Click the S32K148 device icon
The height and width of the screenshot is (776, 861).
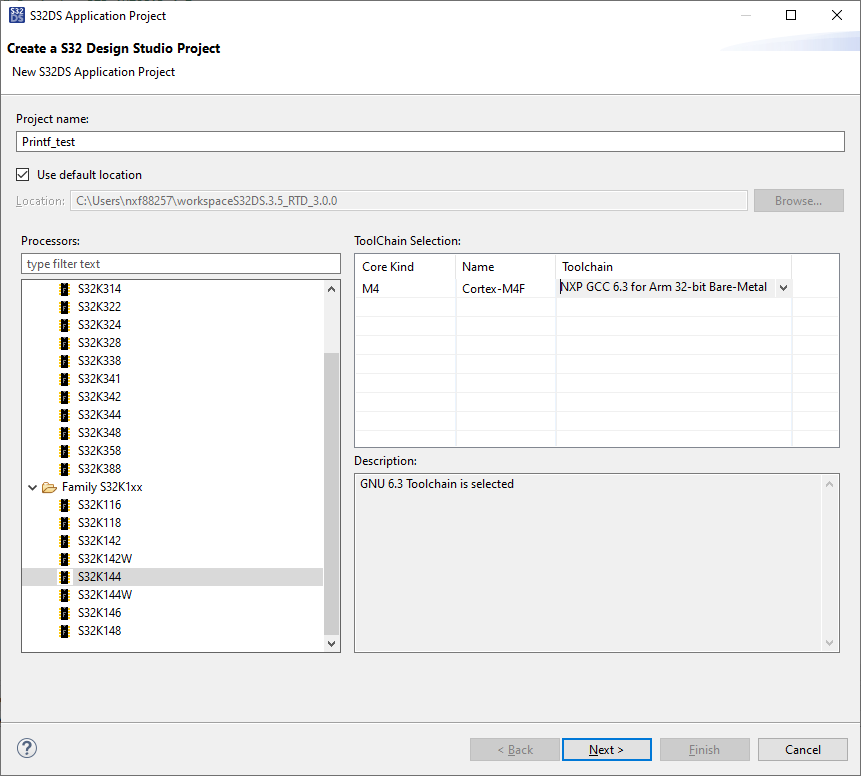(65, 630)
